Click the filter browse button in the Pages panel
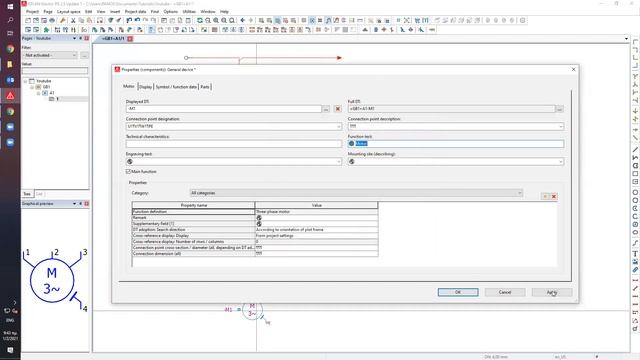The height and width of the screenshot is (360, 640). click(84, 55)
